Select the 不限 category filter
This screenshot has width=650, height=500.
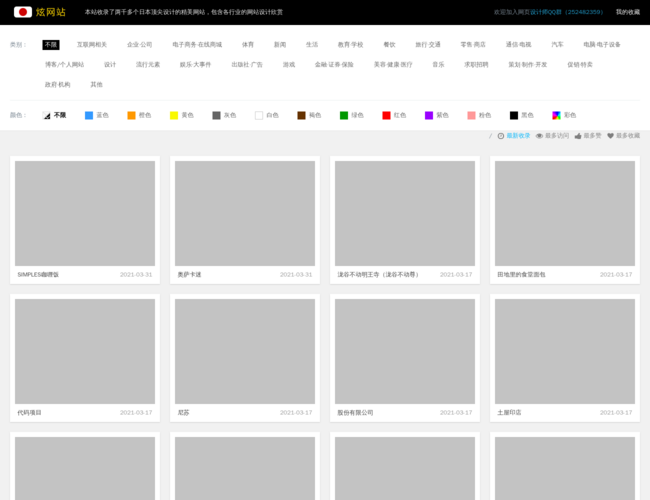click(51, 45)
